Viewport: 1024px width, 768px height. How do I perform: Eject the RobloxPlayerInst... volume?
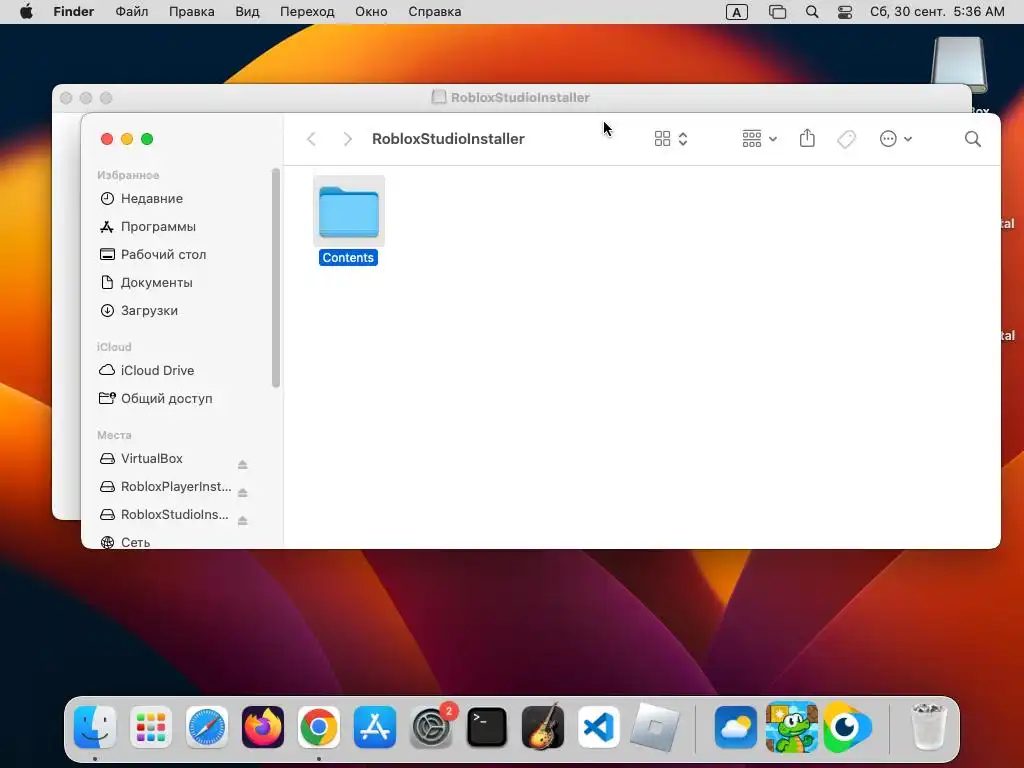click(242, 492)
